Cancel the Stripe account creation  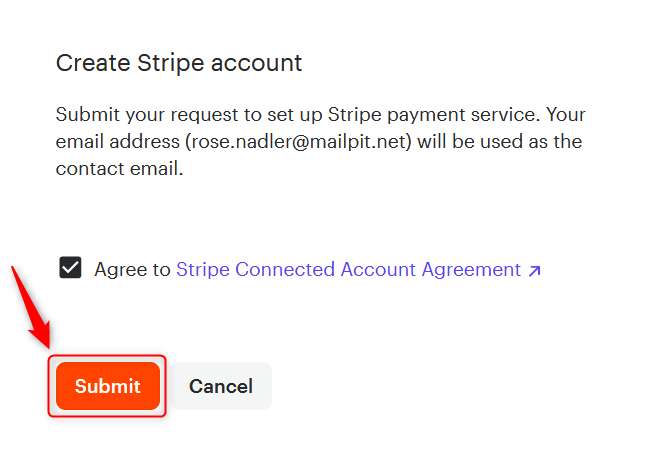pyautogui.click(x=220, y=386)
